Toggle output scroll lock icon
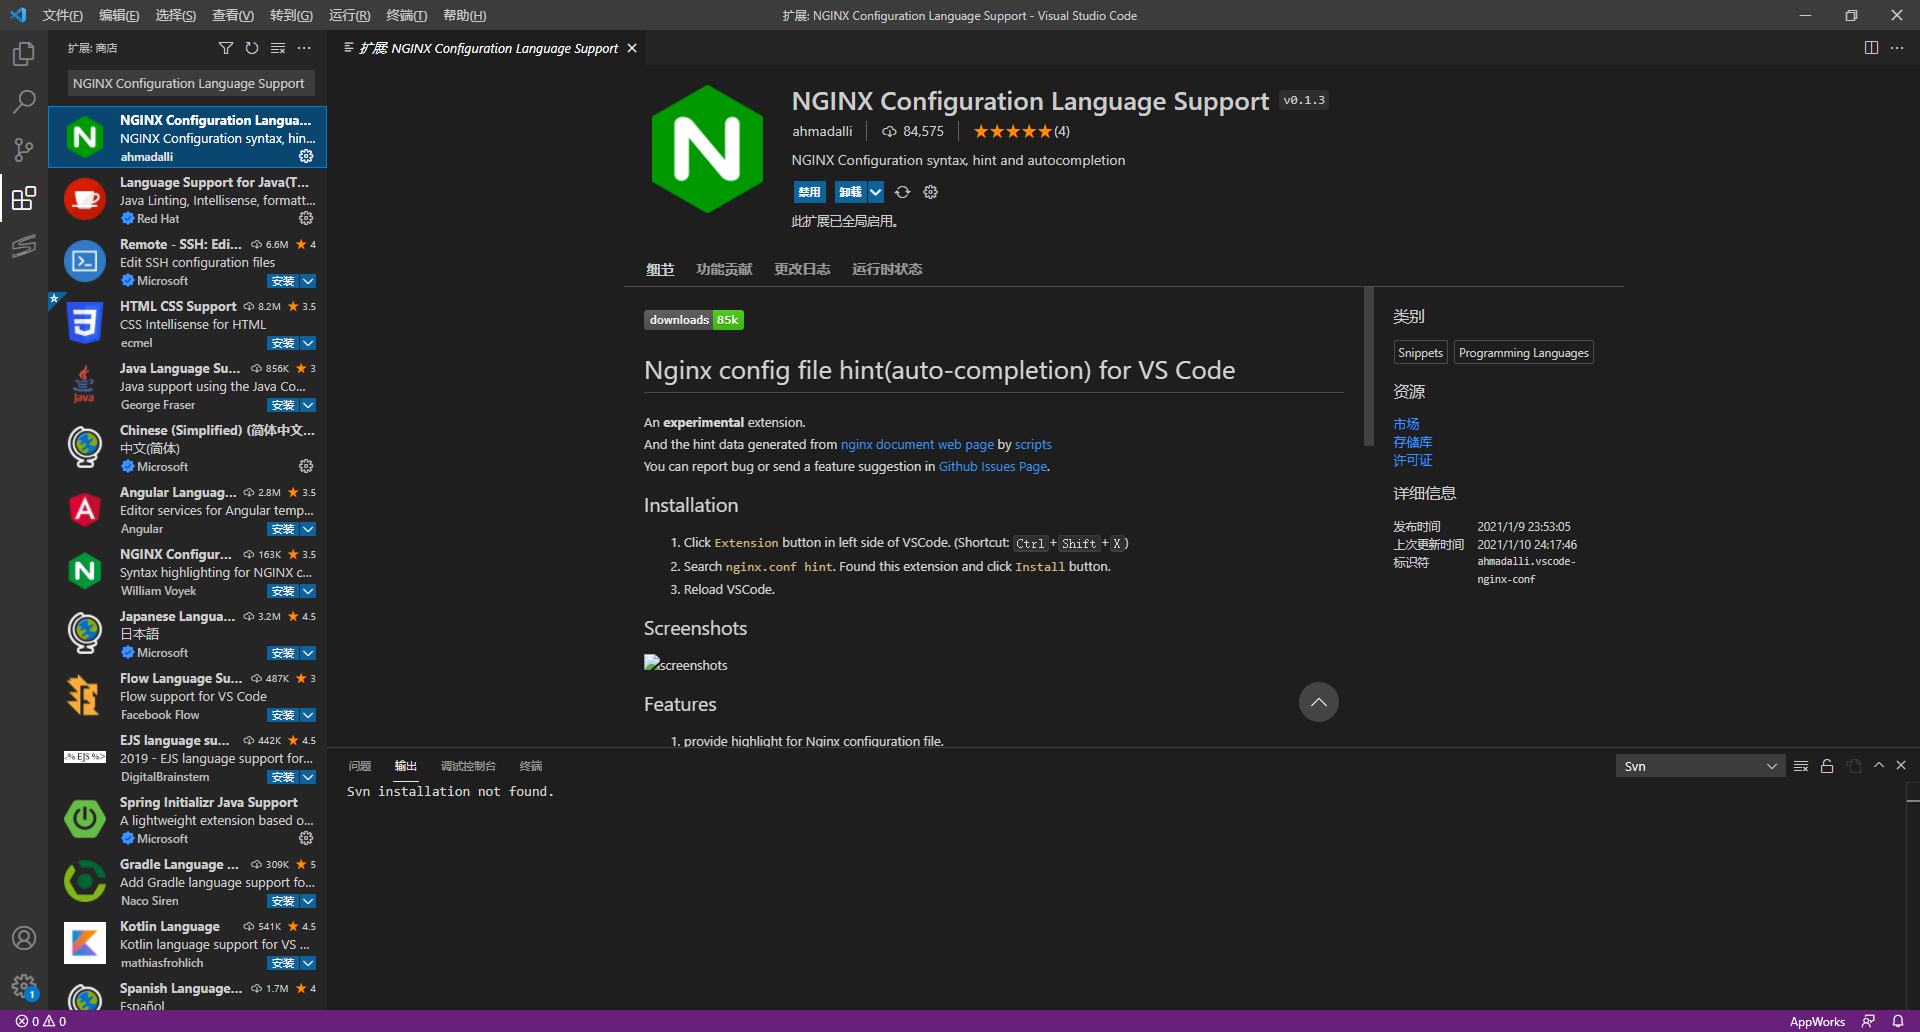 click(x=1827, y=766)
